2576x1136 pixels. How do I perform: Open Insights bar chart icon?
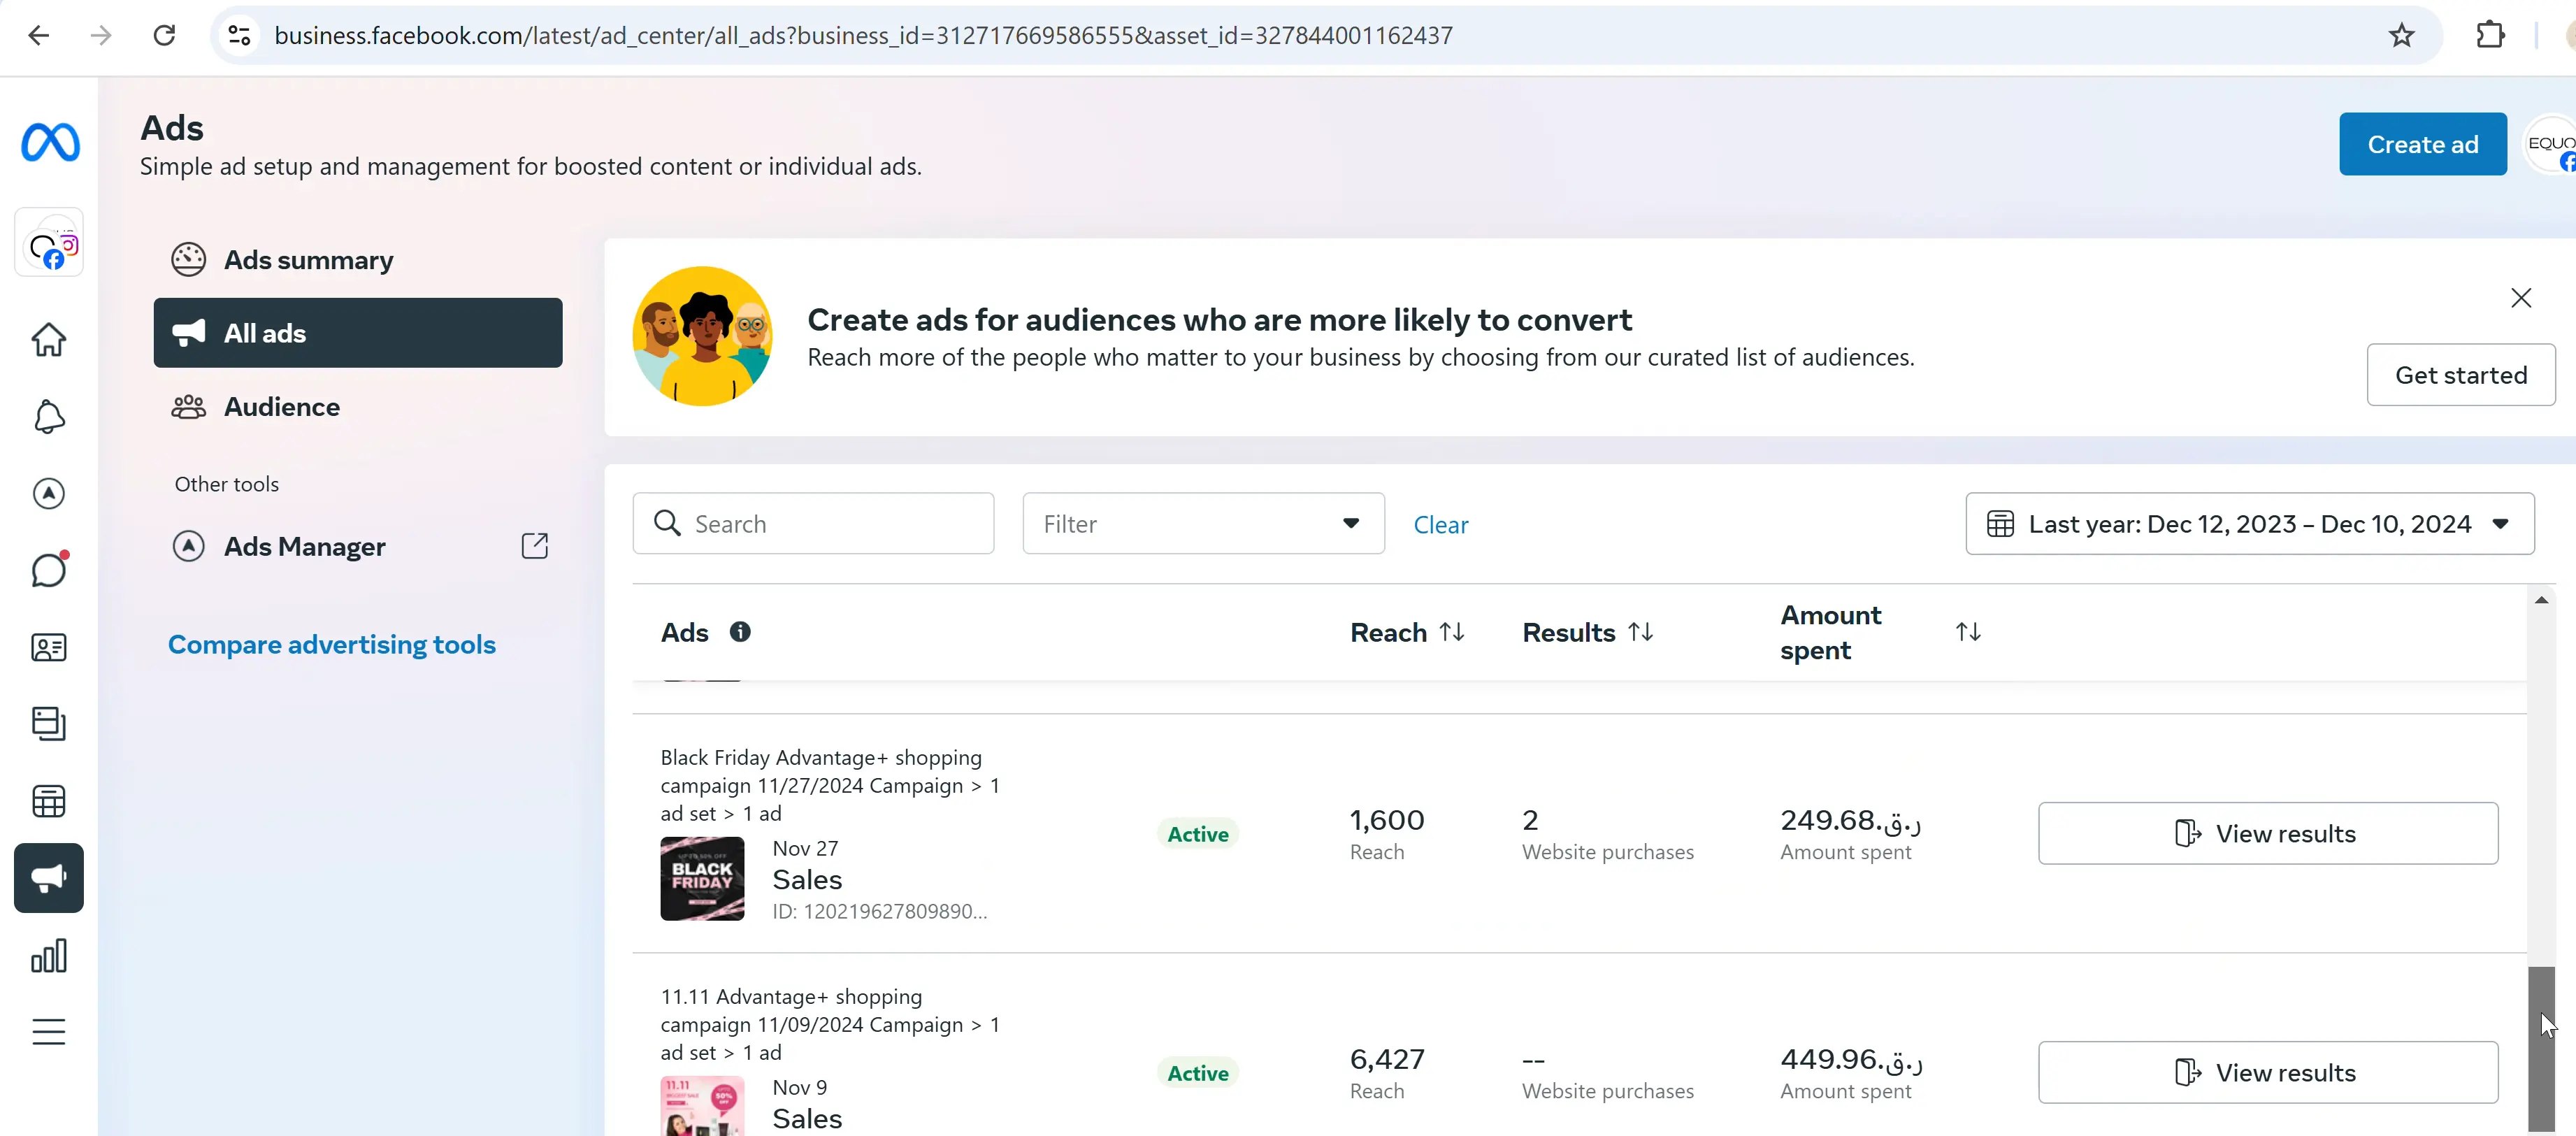click(x=49, y=956)
